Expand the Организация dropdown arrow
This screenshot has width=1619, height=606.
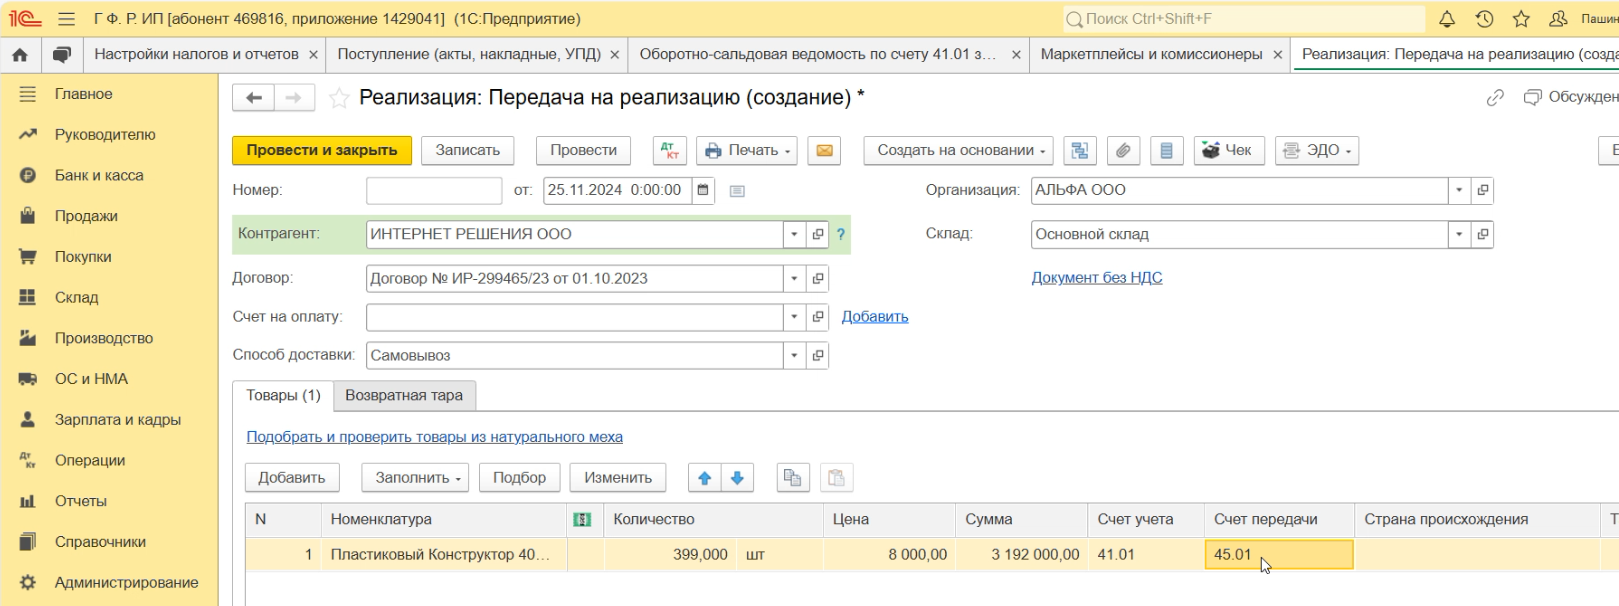click(x=1459, y=190)
